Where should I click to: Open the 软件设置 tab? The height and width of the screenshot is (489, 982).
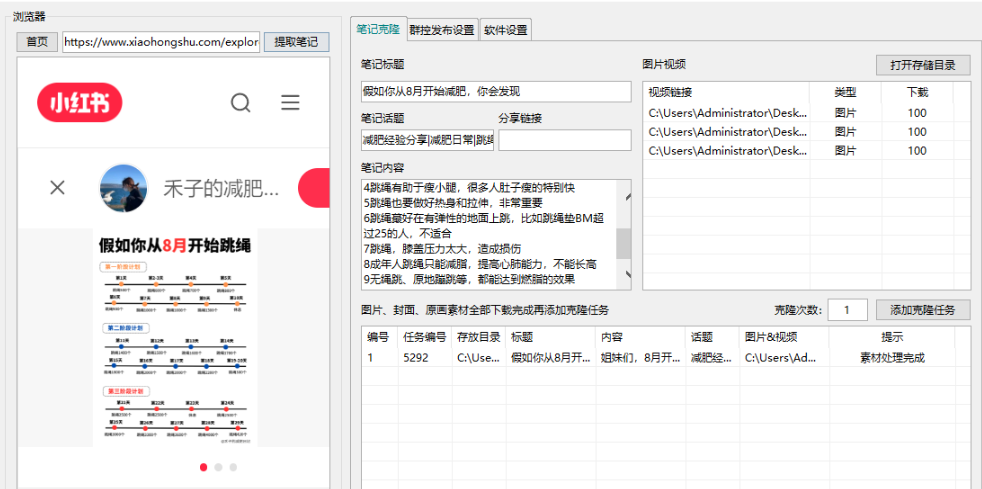click(x=505, y=30)
